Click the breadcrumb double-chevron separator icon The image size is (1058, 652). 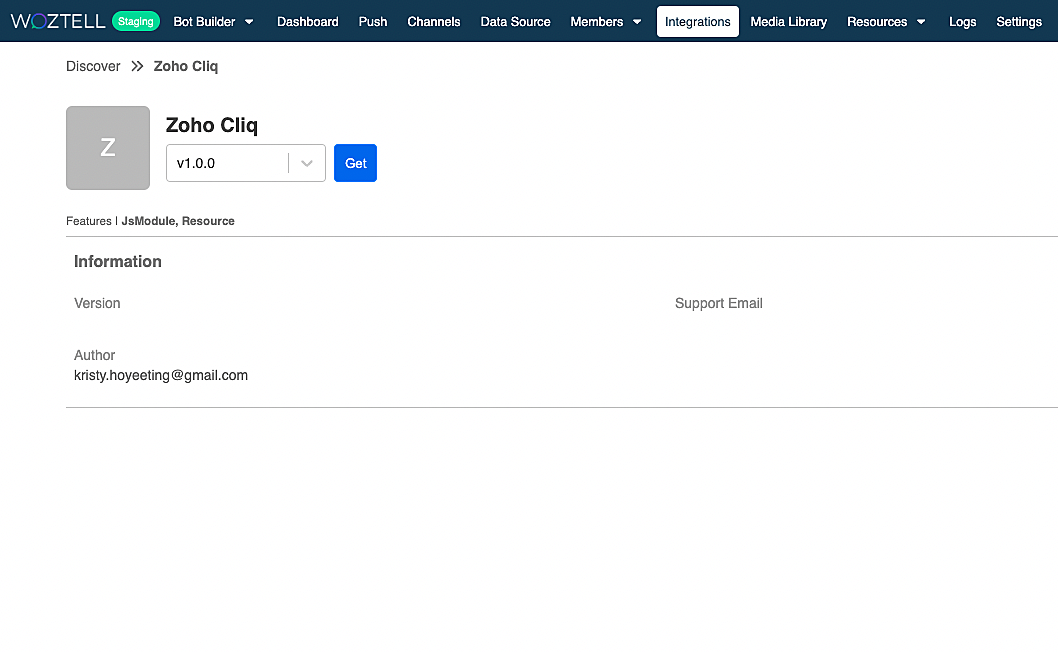(137, 66)
